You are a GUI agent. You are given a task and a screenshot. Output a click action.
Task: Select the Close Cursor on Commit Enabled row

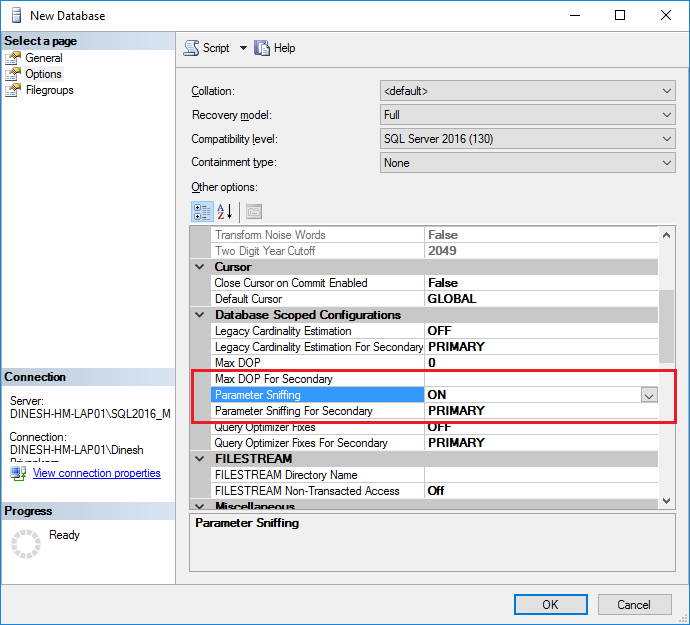pos(434,283)
